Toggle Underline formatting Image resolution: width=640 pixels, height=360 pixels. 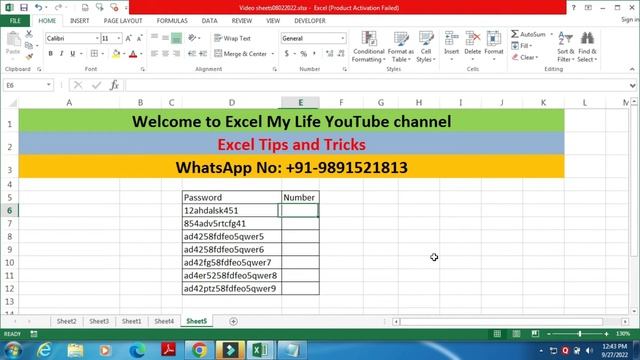click(73, 53)
